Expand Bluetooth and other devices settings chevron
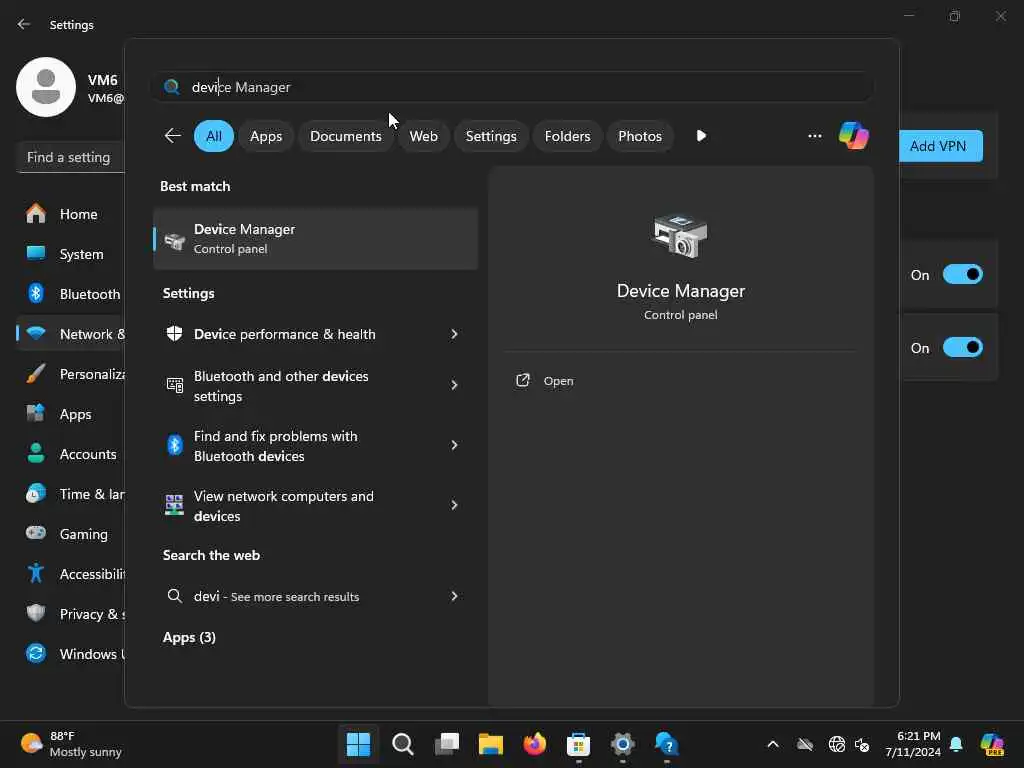This screenshot has width=1024, height=768. [454, 385]
